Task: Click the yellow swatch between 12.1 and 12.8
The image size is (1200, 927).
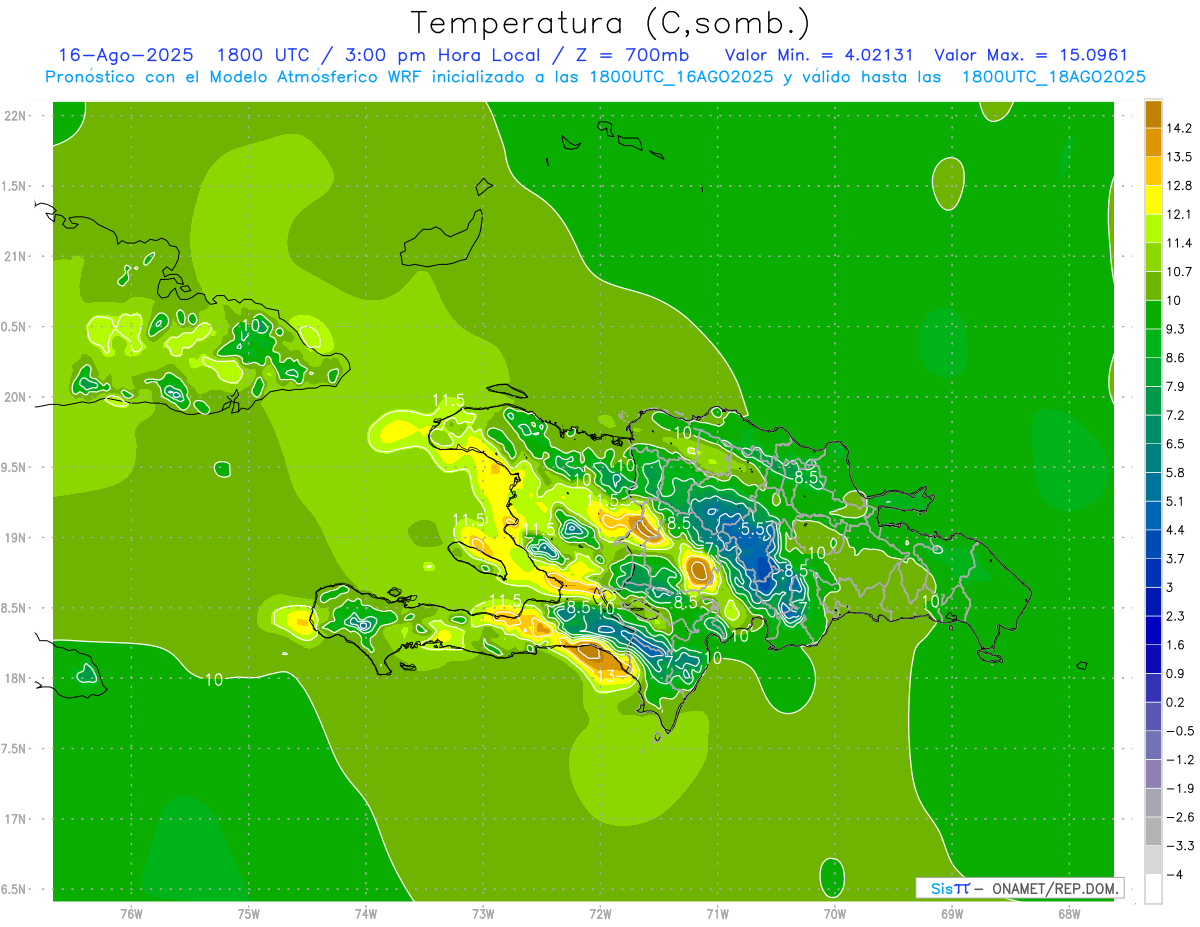Action: (x=1153, y=200)
